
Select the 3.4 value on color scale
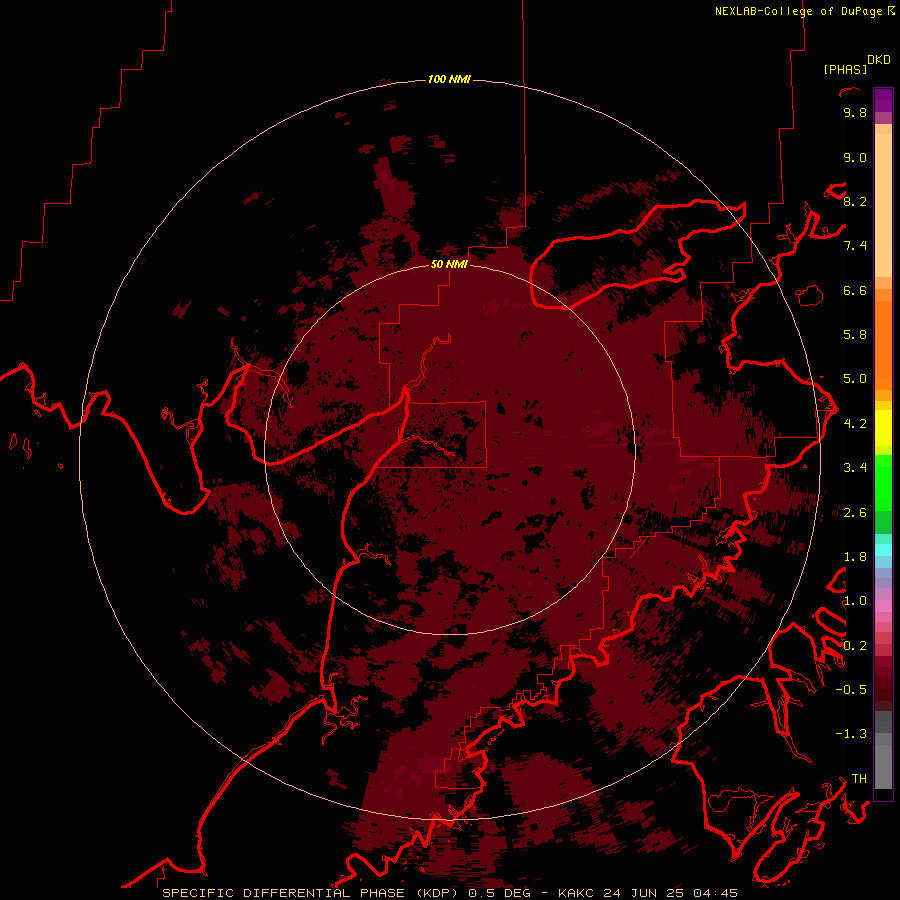(x=855, y=468)
